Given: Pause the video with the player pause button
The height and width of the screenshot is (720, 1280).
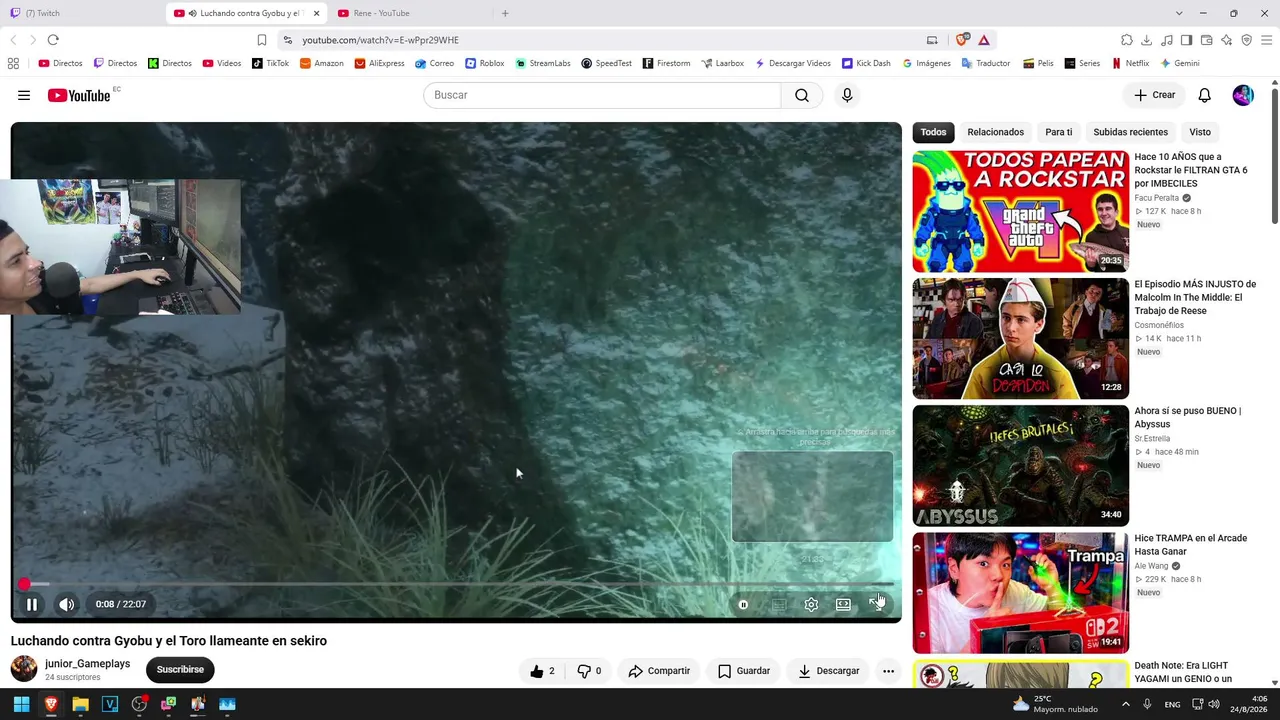Looking at the screenshot, I should pos(32,604).
